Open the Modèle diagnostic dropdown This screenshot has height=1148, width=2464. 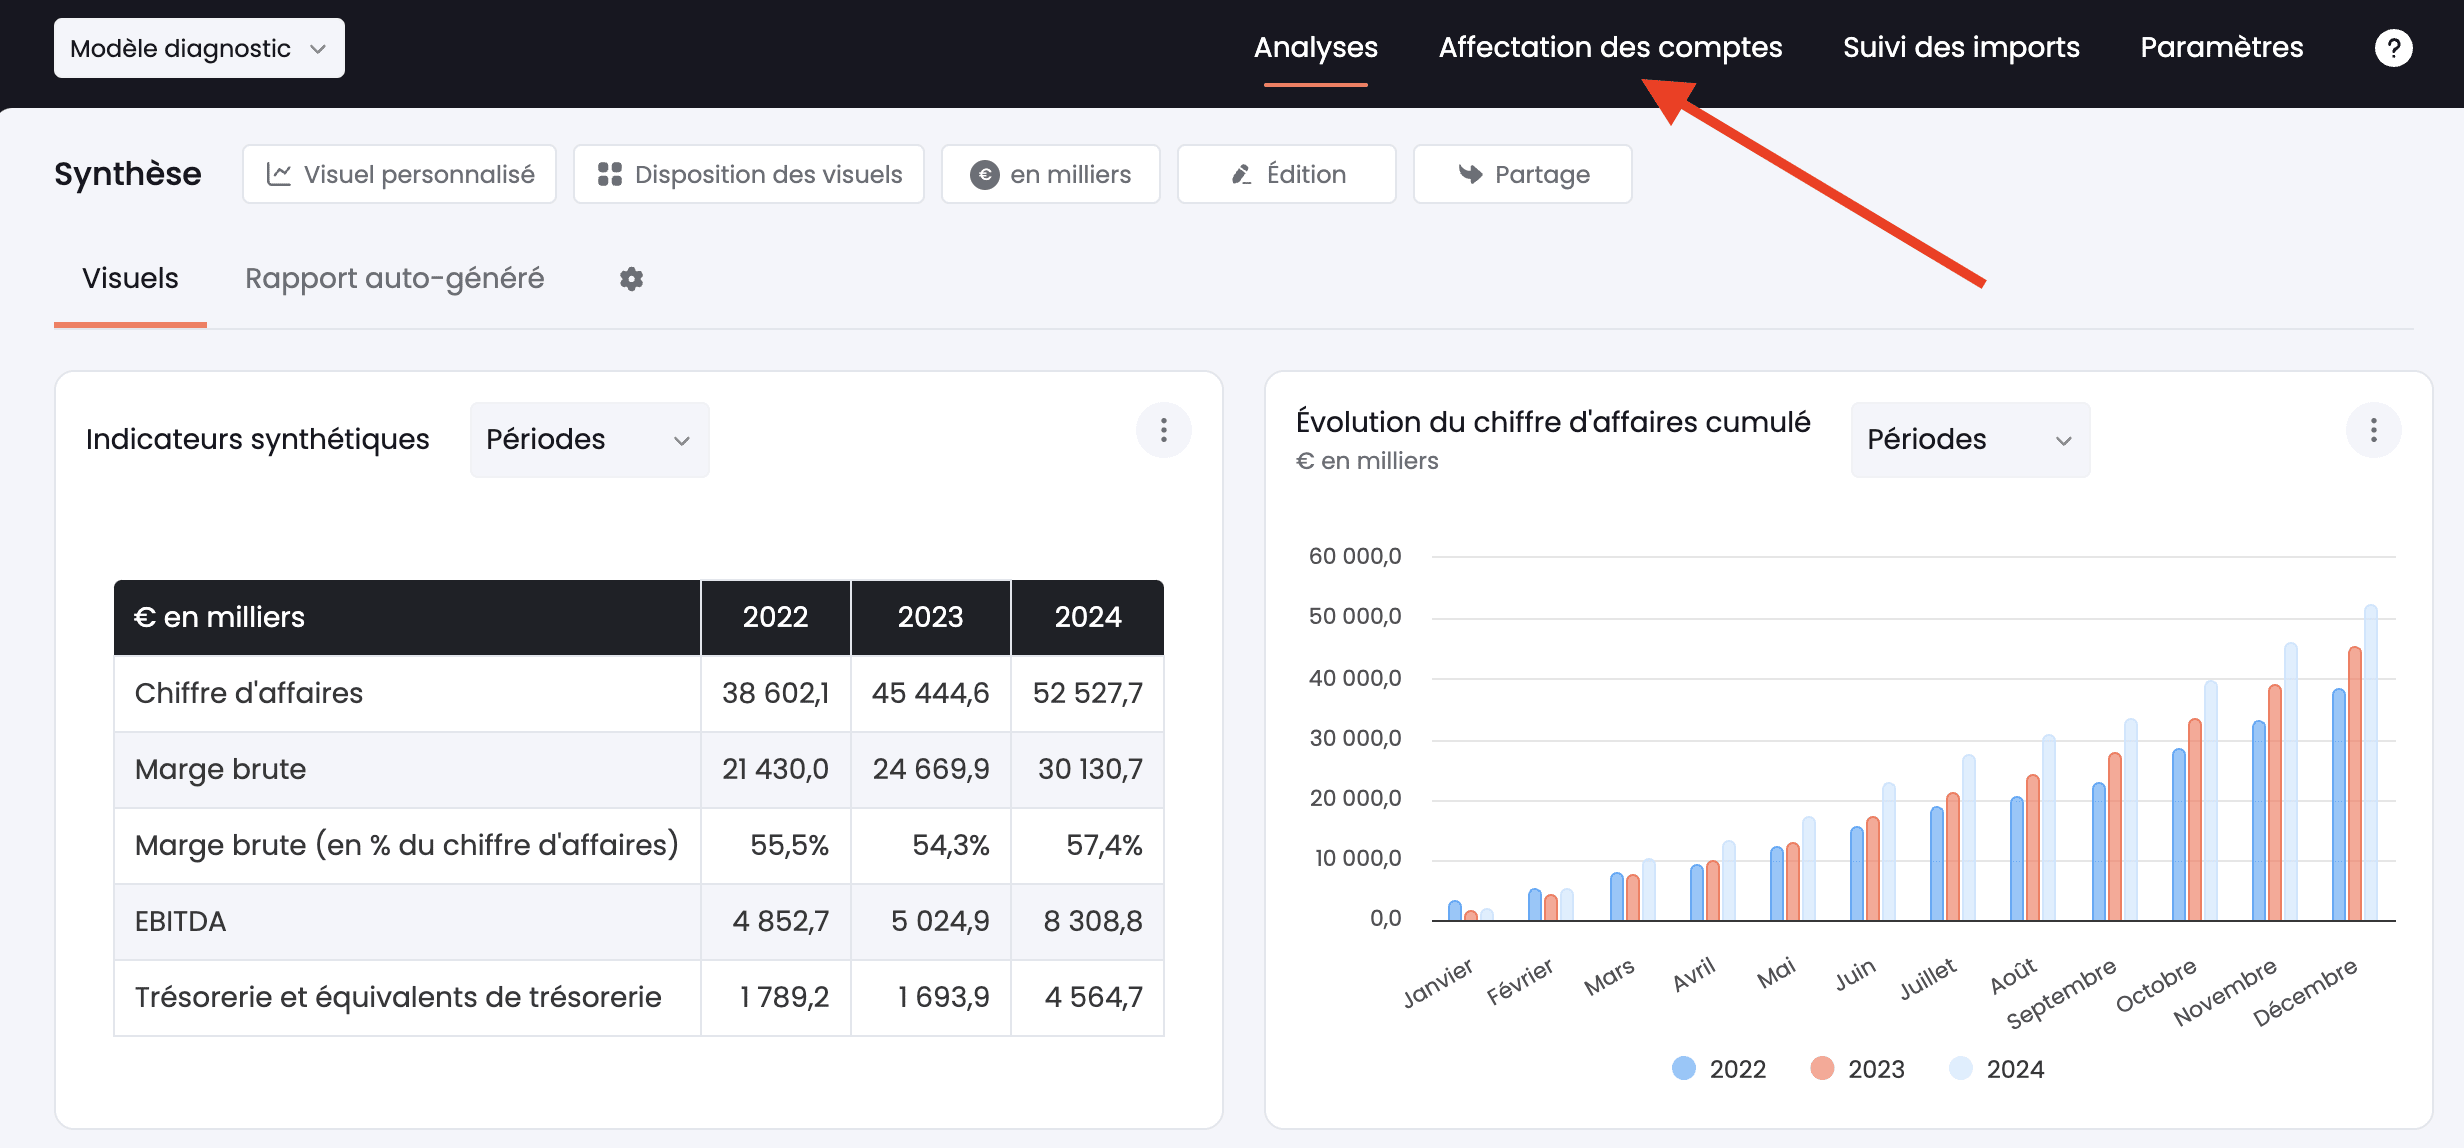pyautogui.click(x=199, y=48)
